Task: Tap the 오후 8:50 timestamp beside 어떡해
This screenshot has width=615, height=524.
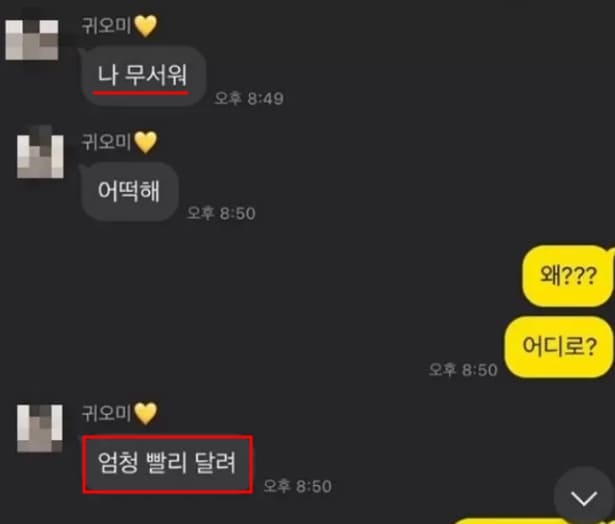Action: pyautogui.click(x=221, y=213)
